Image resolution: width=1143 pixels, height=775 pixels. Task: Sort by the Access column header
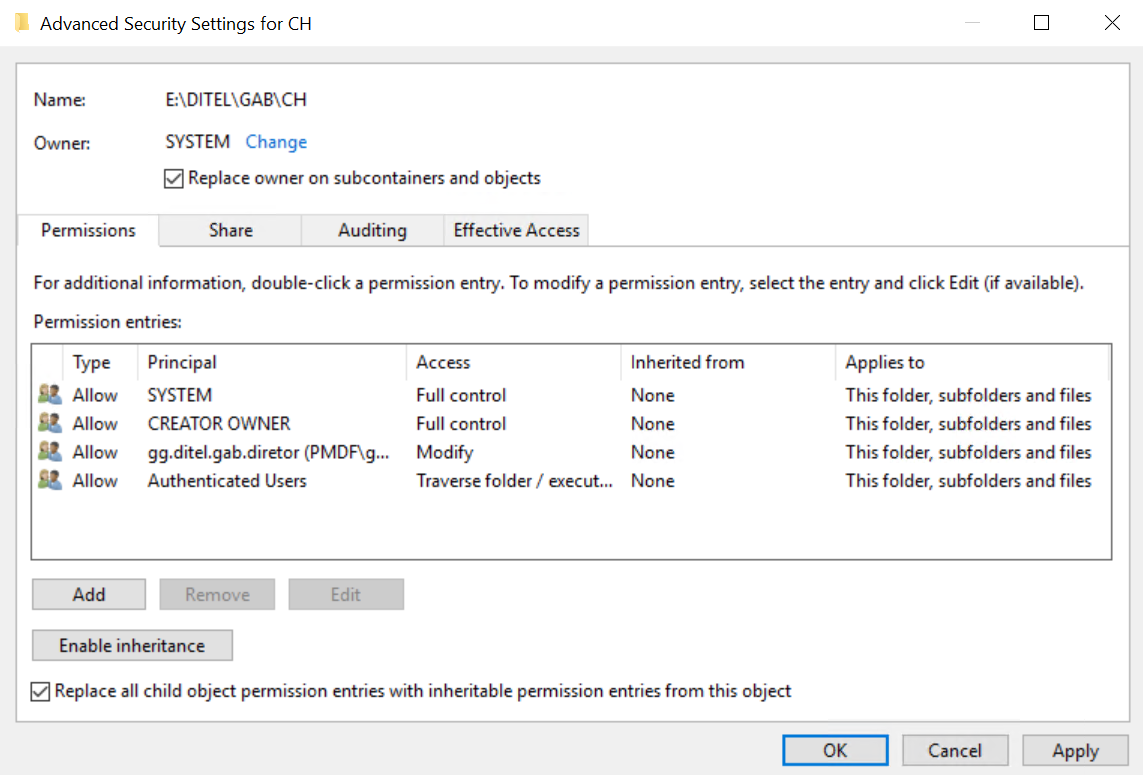(x=443, y=362)
